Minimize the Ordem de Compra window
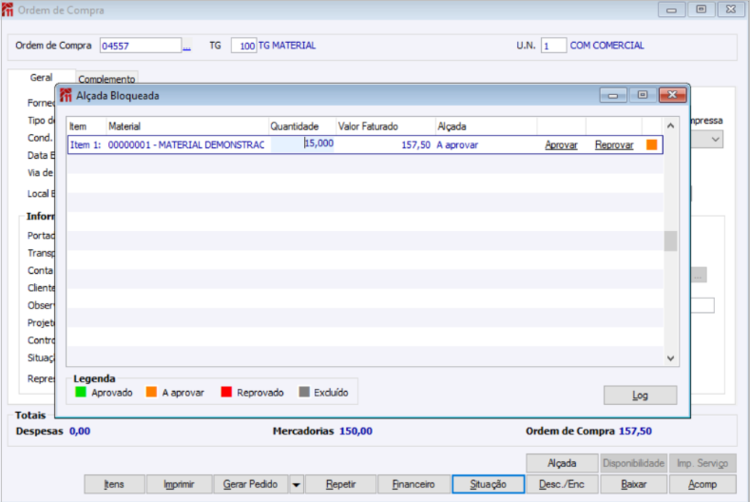750x502 pixels. pyautogui.click(x=672, y=10)
